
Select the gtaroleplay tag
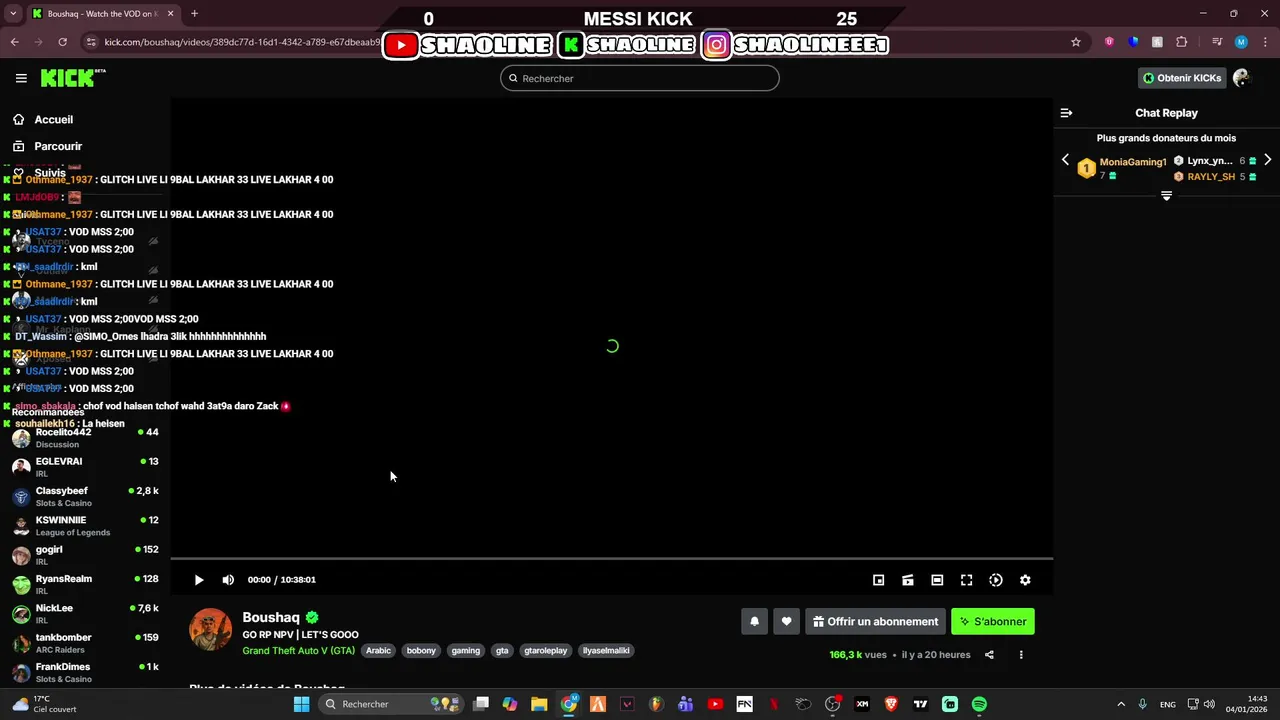(x=546, y=650)
